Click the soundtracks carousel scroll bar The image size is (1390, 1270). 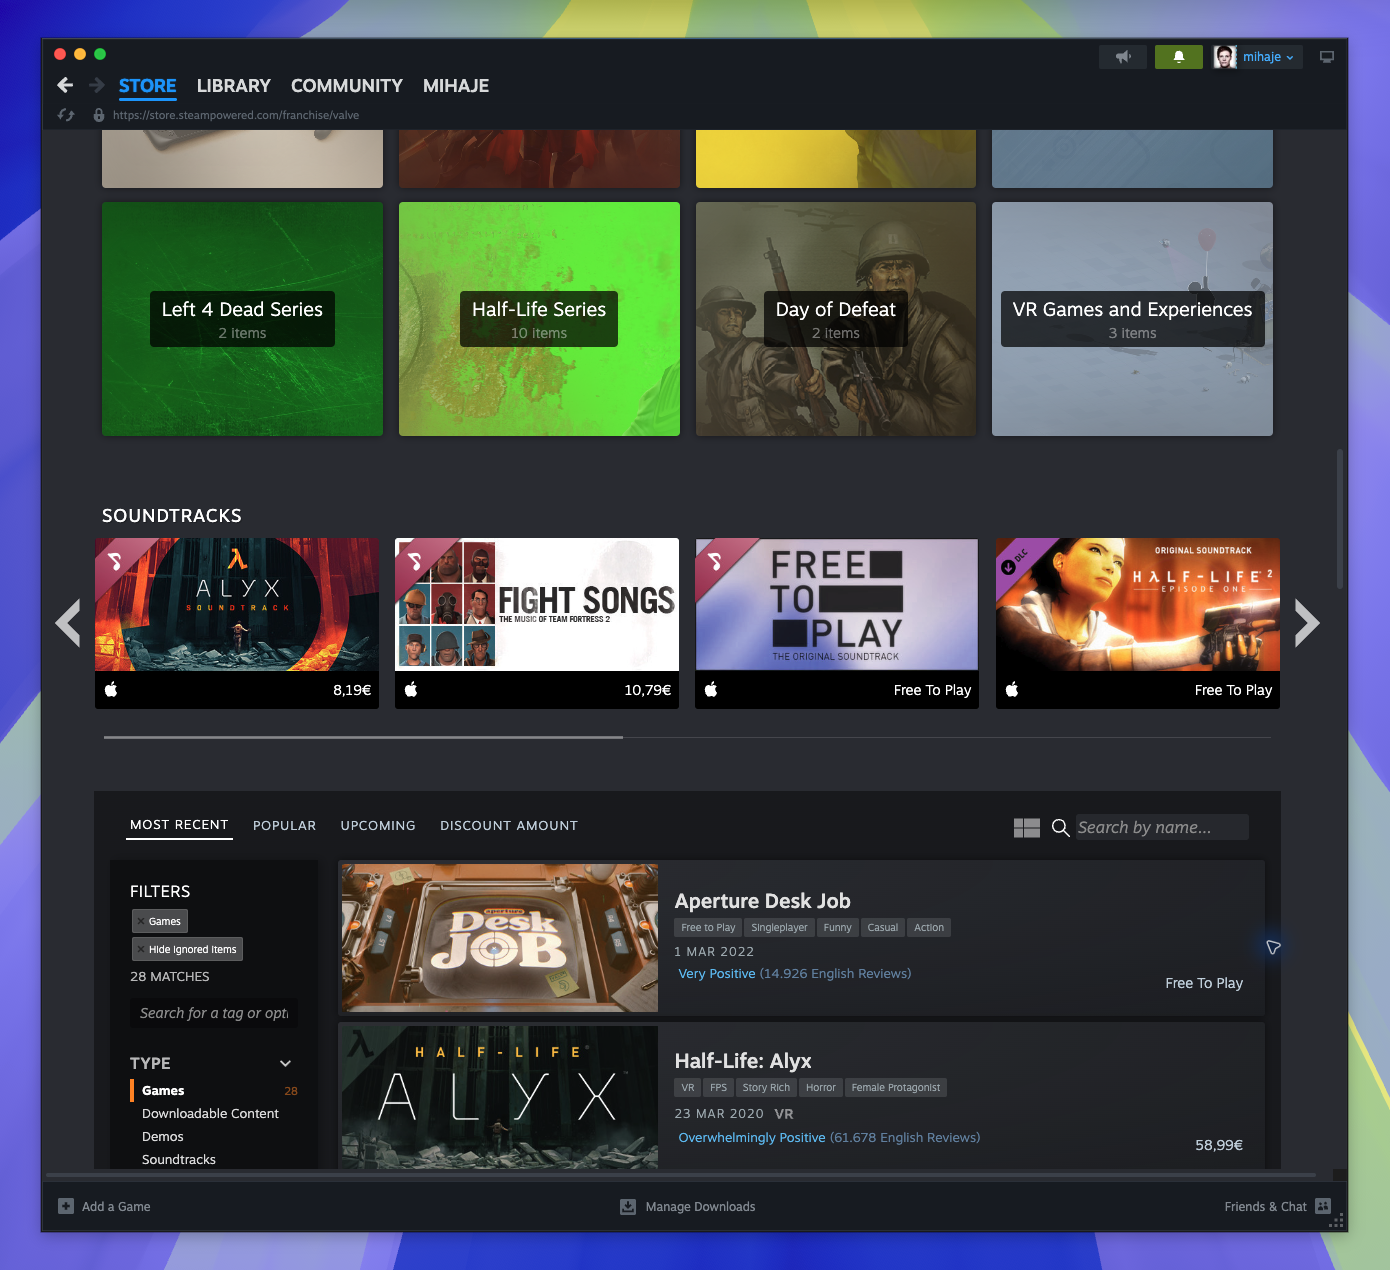[363, 737]
